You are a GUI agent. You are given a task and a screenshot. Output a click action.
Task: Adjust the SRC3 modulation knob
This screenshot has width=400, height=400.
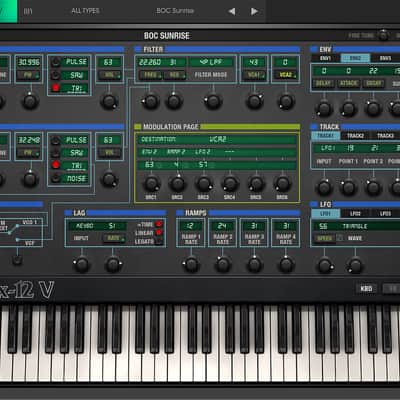pyautogui.click(x=203, y=184)
